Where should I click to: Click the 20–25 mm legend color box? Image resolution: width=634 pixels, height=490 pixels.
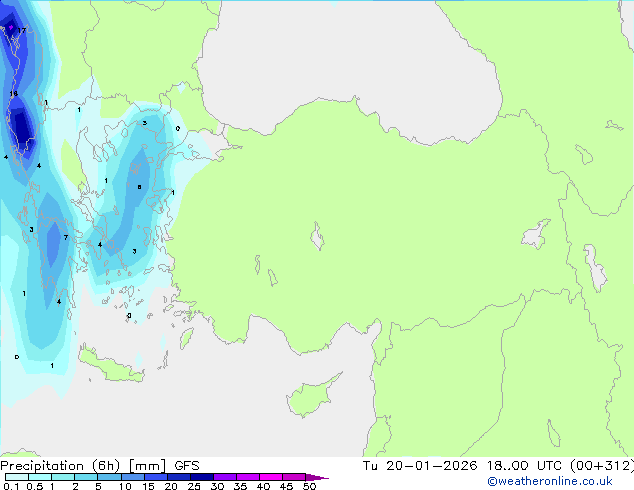click(178, 477)
